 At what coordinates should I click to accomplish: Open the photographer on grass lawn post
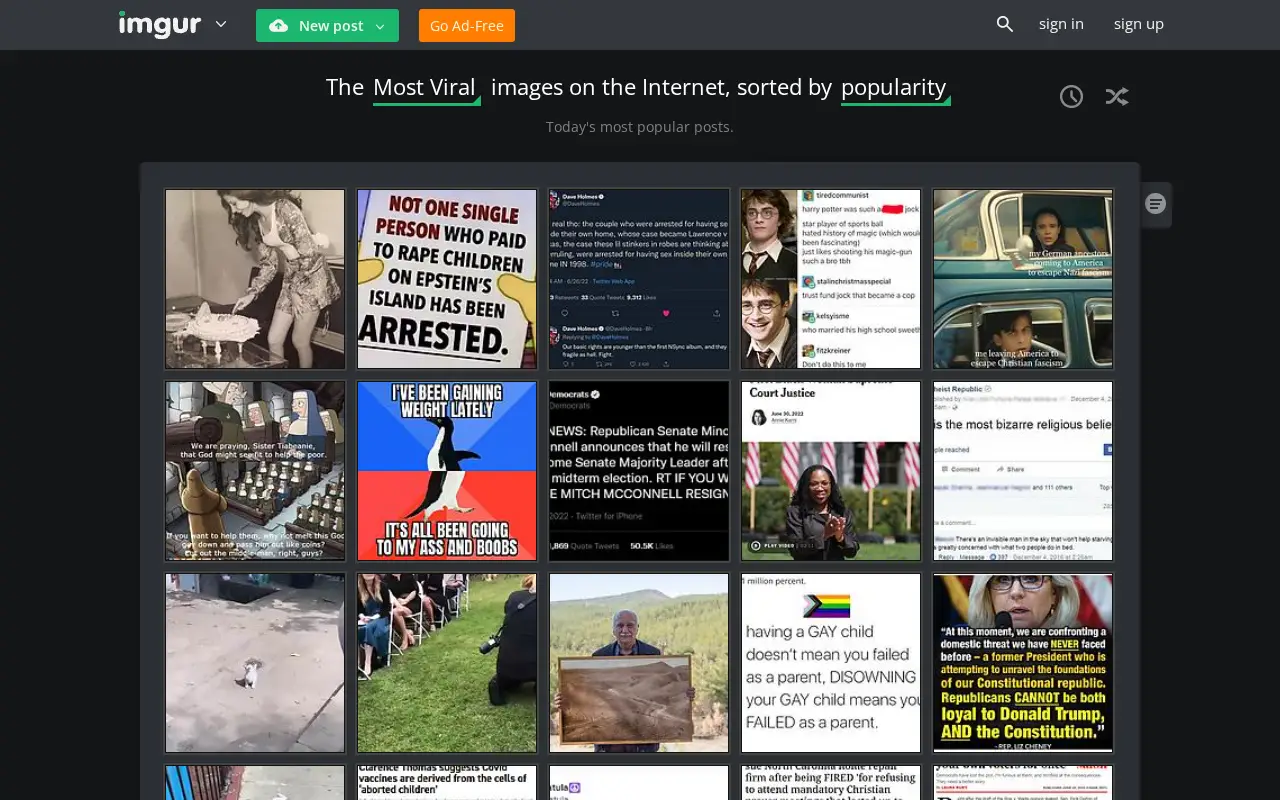coord(447,663)
